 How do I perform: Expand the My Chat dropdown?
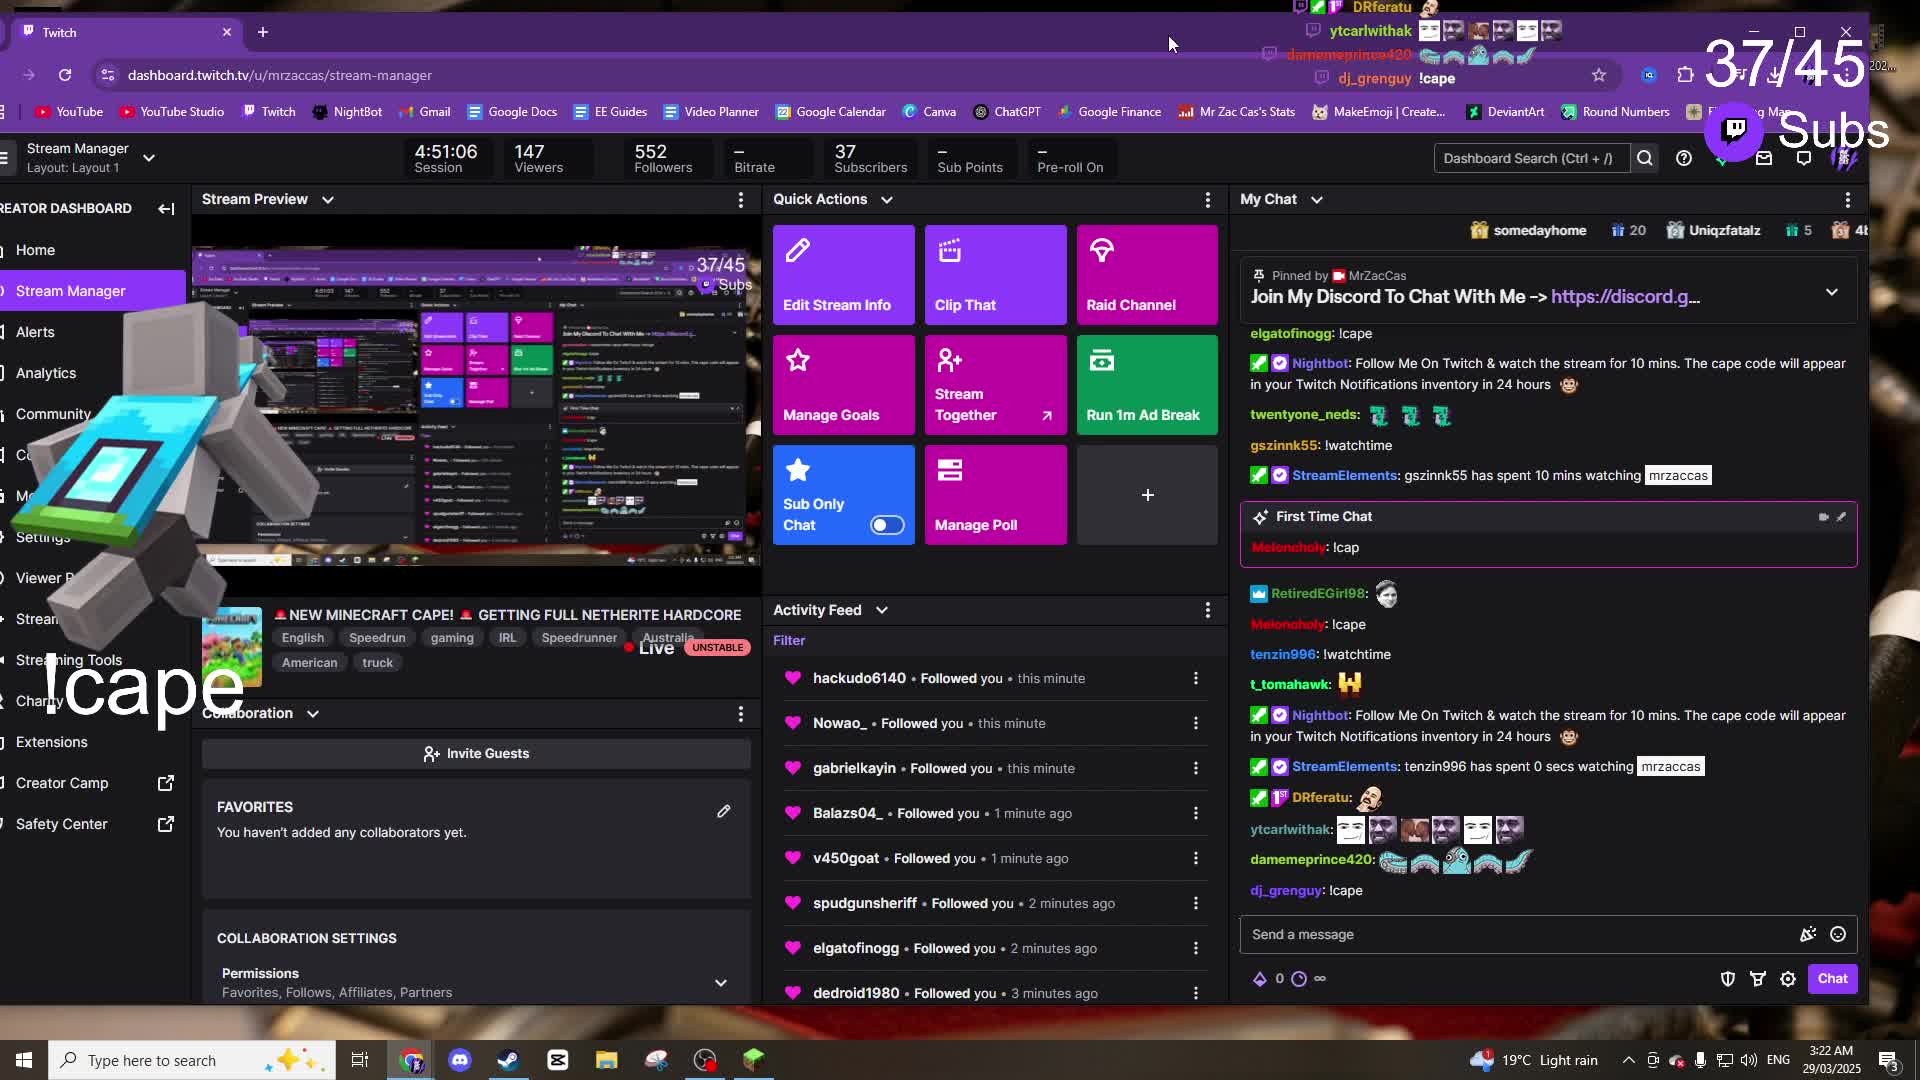coord(1317,200)
